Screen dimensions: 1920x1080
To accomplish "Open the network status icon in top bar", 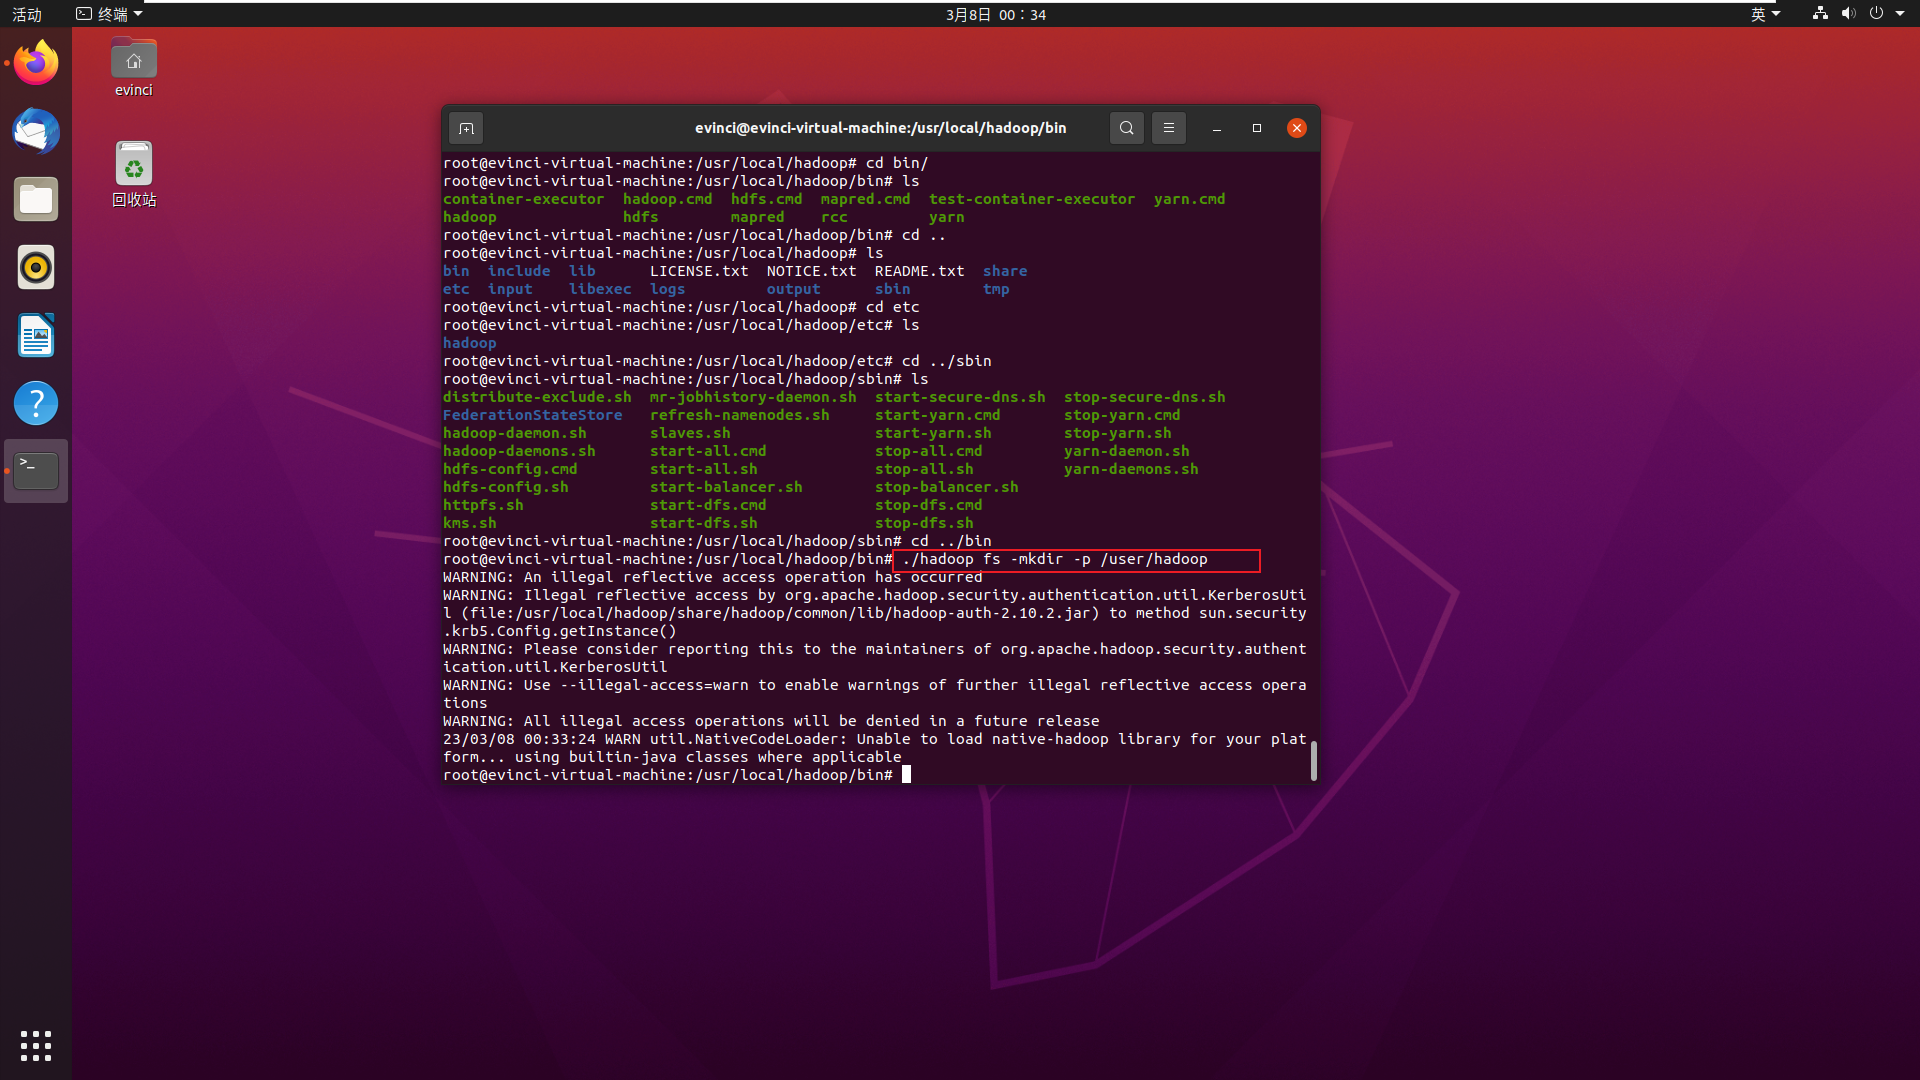I will [x=1820, y=14].
